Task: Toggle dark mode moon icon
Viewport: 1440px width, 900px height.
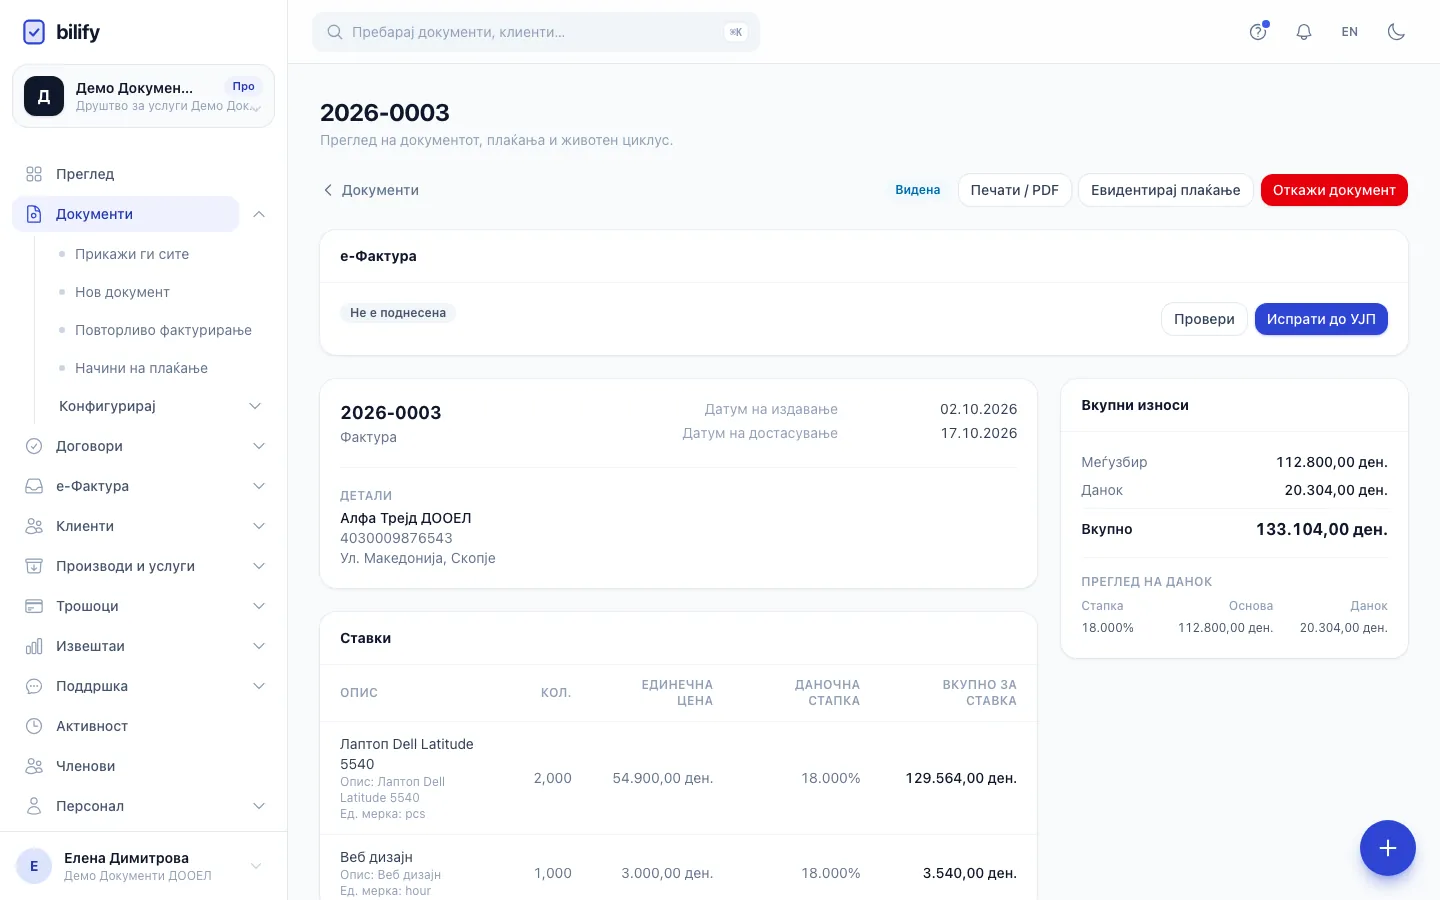Action: click(x=1396, y=32)
